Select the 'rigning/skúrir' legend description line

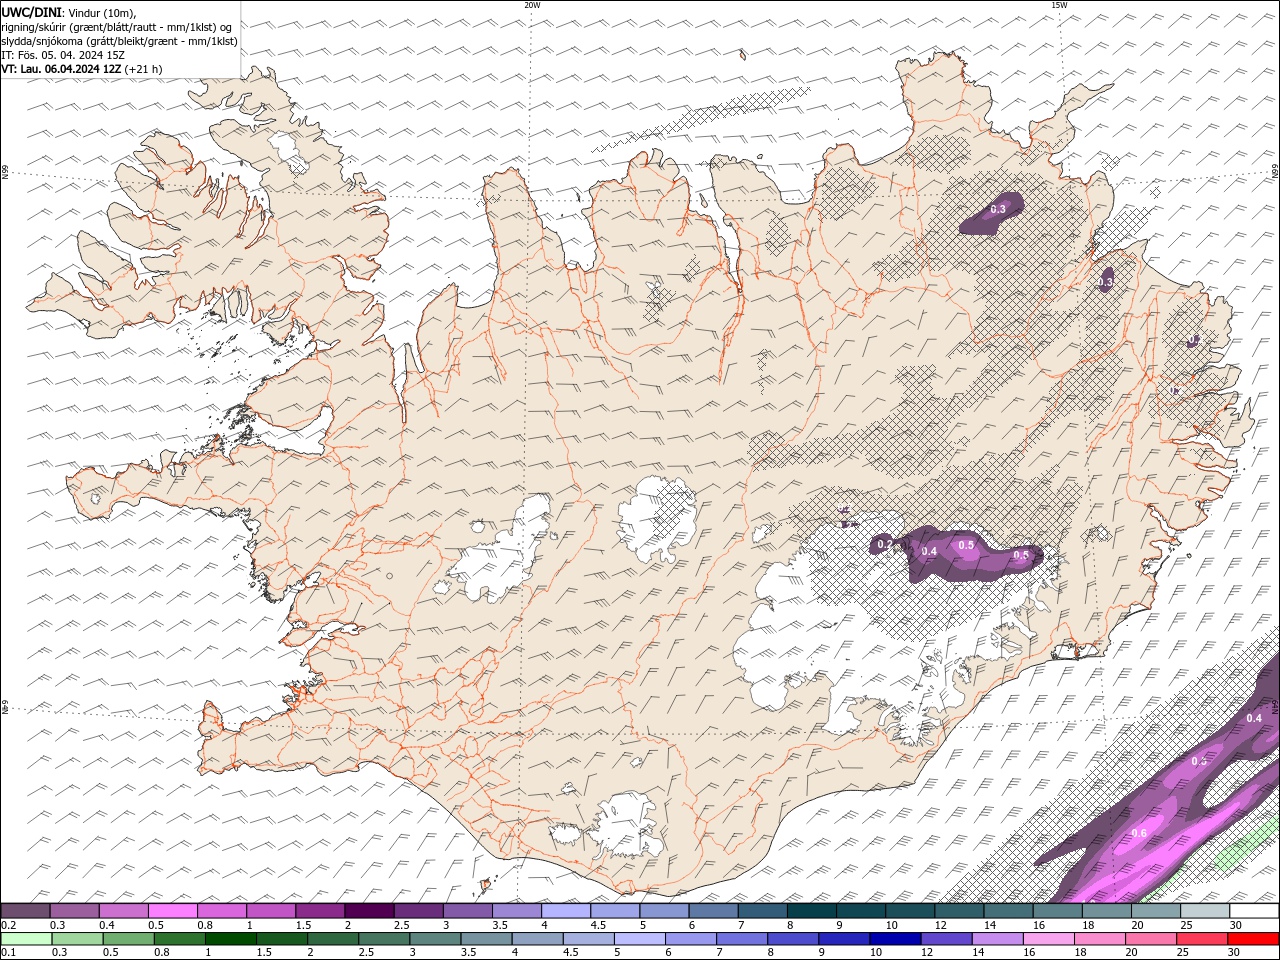[117, 27]
